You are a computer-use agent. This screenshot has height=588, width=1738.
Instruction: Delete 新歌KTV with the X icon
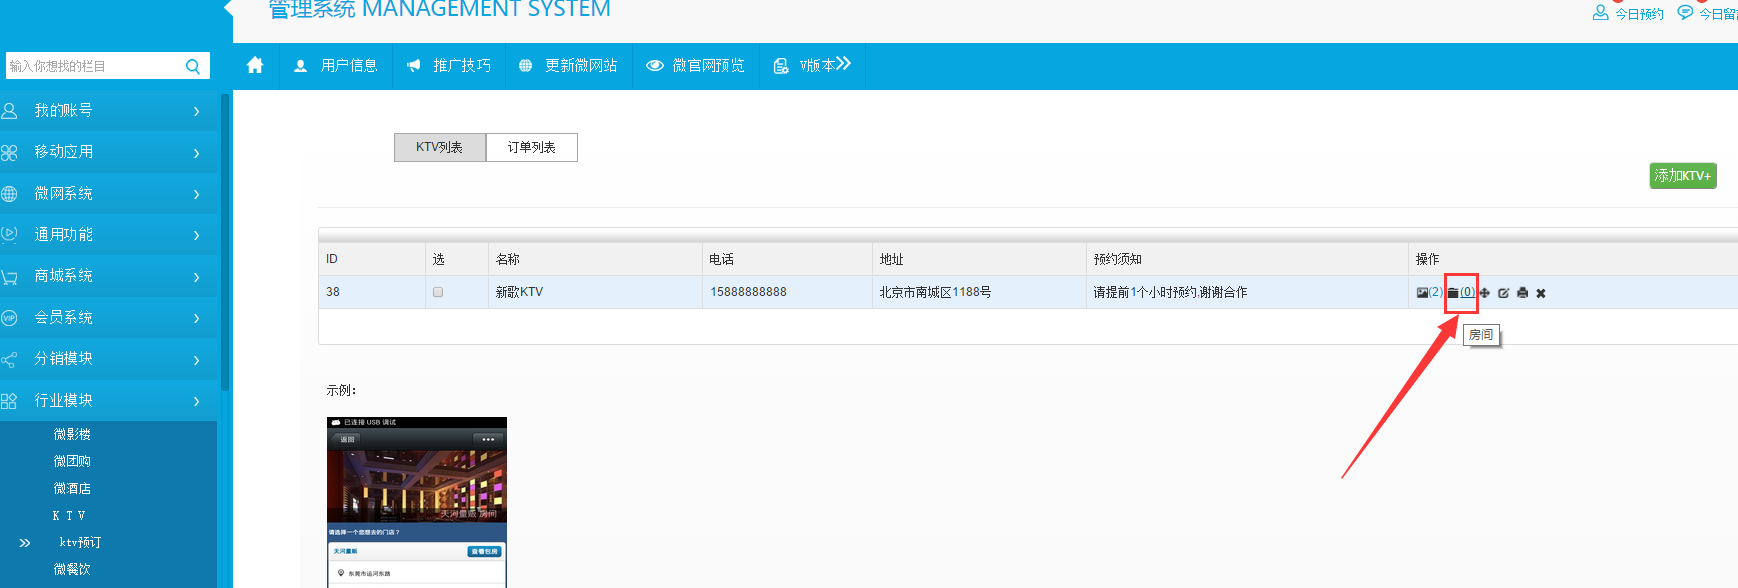(x=1541, y=293)
